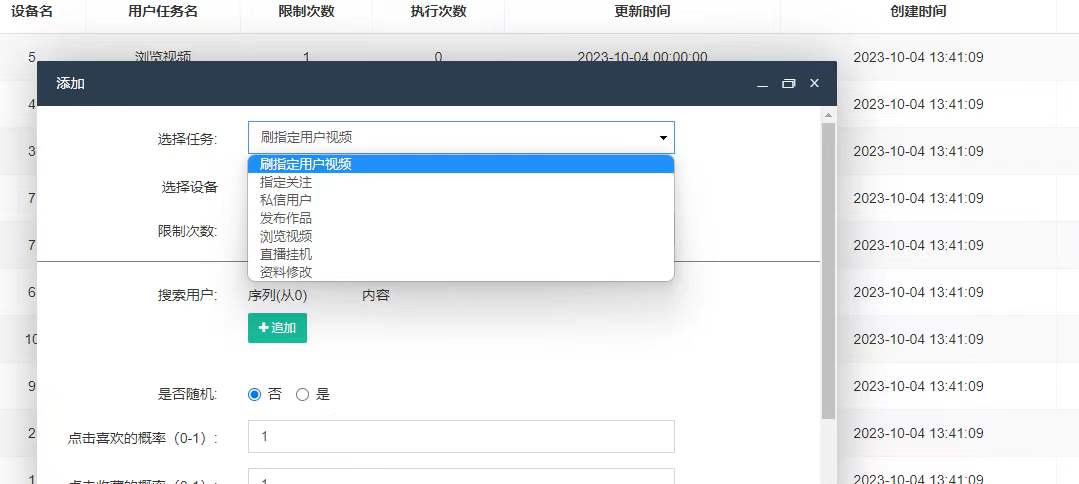
Task: Click the scrollbar up arrow in dialog
Action: (828, 115)
